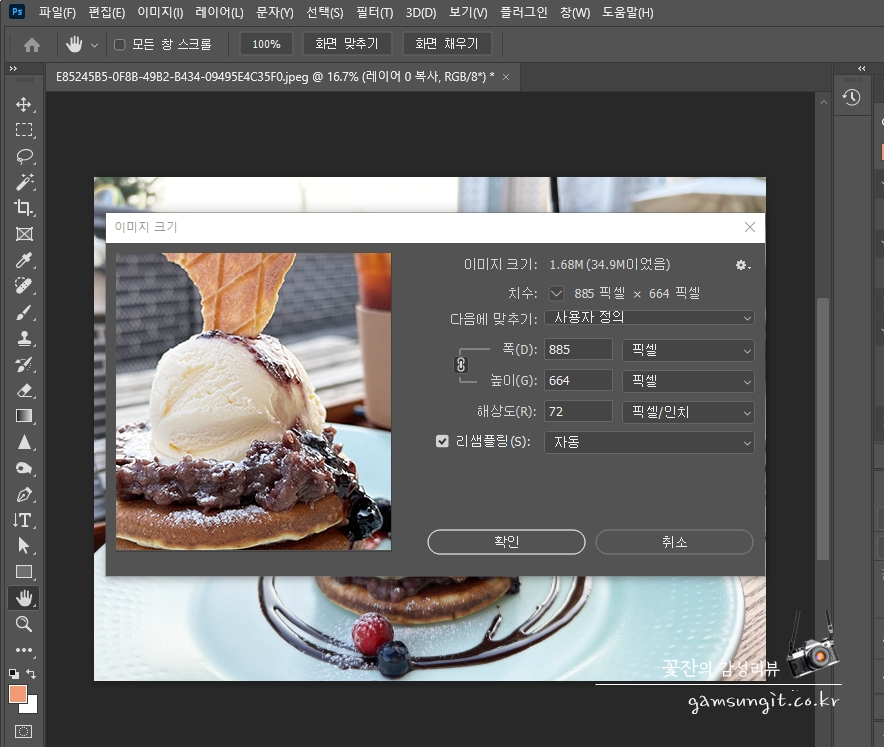Open the 치수 unit dropdown arrow
884x747 pixels.
[556, 293]
